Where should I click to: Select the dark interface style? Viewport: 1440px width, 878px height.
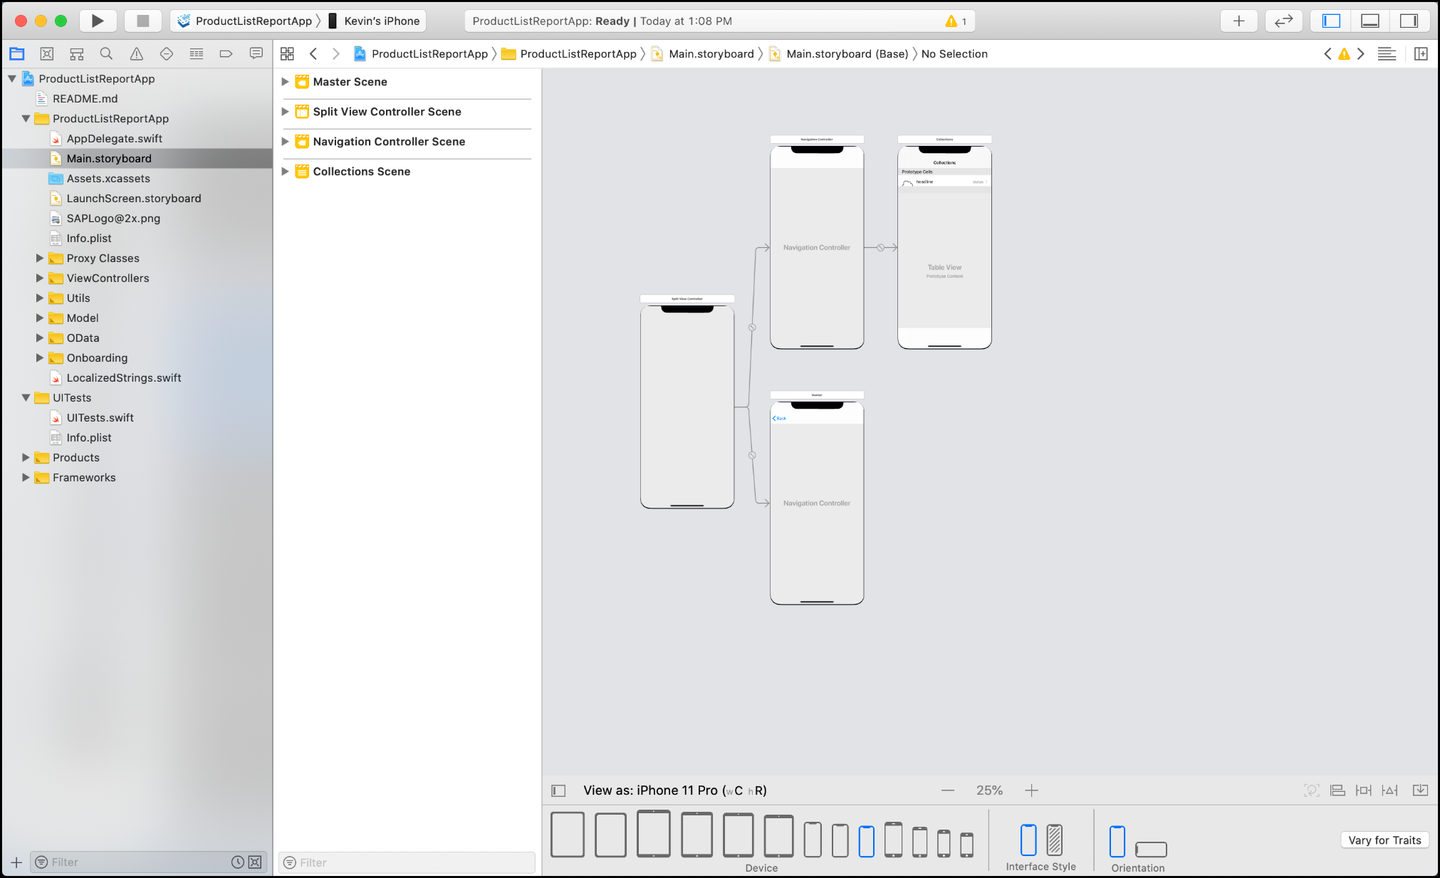point(1054,840)
